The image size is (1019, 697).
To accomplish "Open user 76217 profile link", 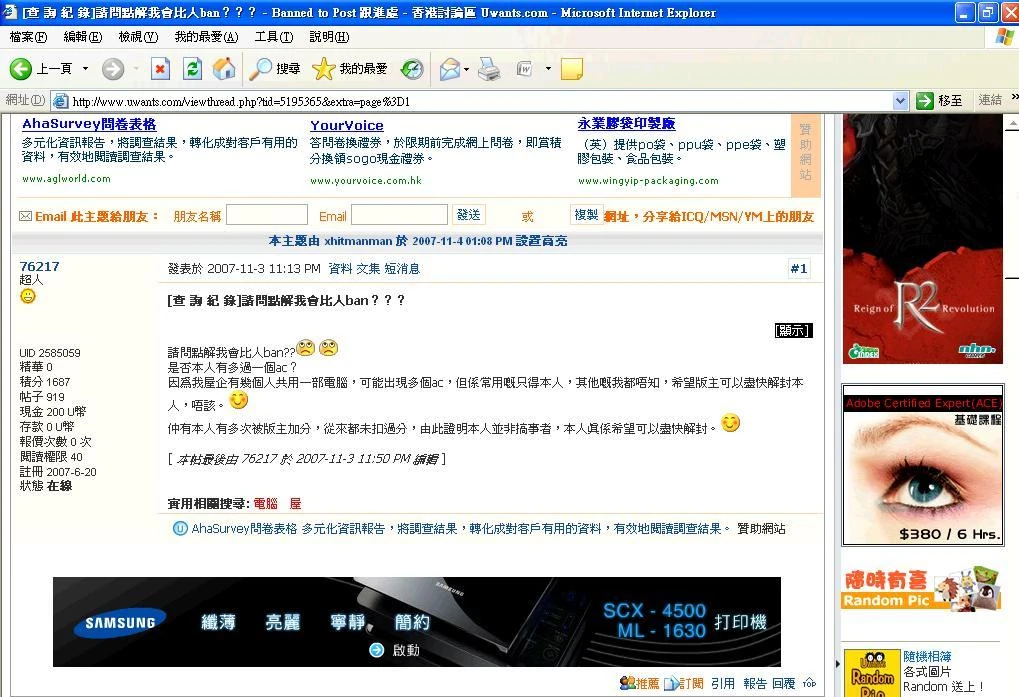I will click(x=39, y=266).
